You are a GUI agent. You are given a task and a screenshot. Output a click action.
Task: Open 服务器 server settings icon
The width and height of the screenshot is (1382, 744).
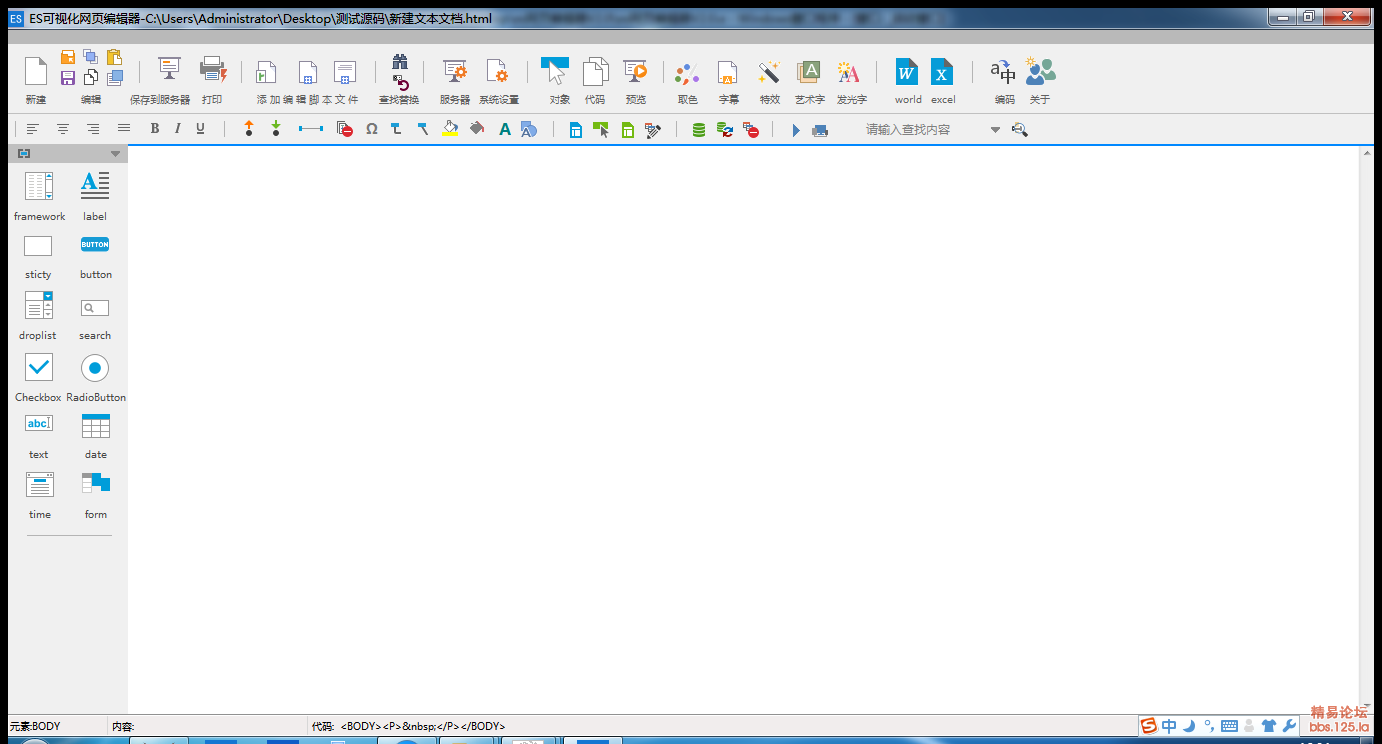(455, 71)
